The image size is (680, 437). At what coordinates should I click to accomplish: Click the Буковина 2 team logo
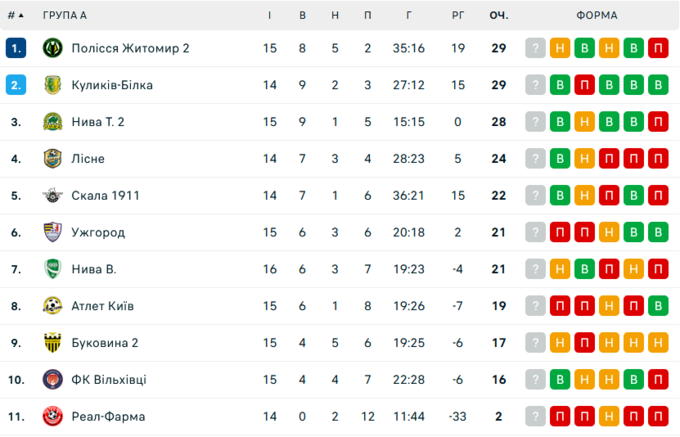pyautogui.click(x=53, y=343)
